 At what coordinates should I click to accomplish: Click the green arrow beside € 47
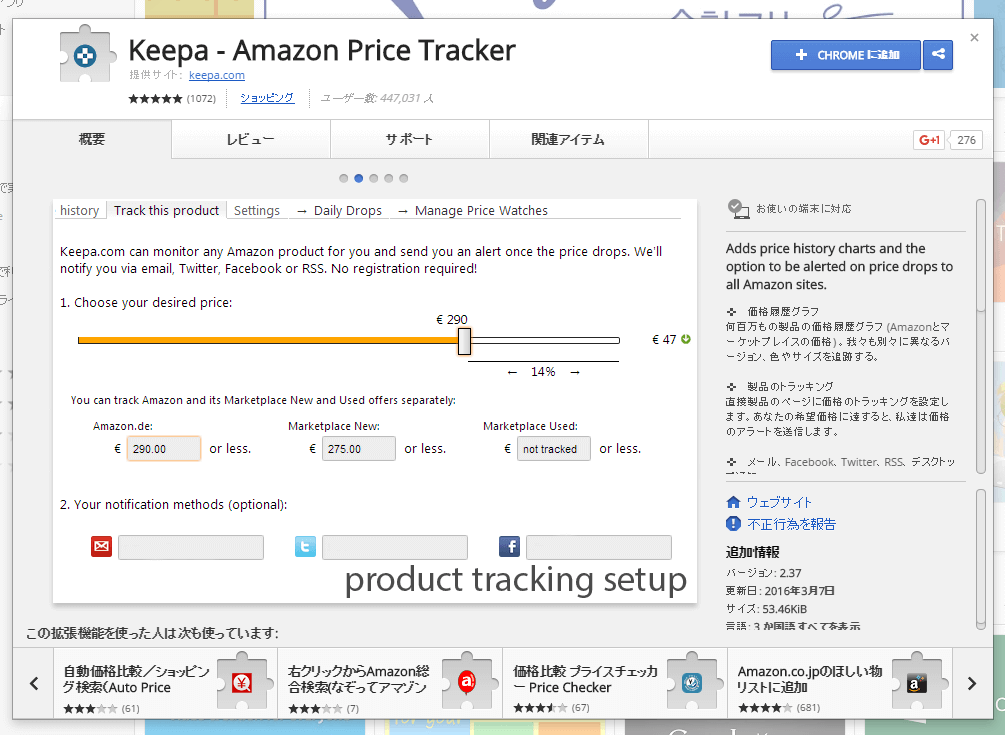pyautogui.click(x=686, y=339)
